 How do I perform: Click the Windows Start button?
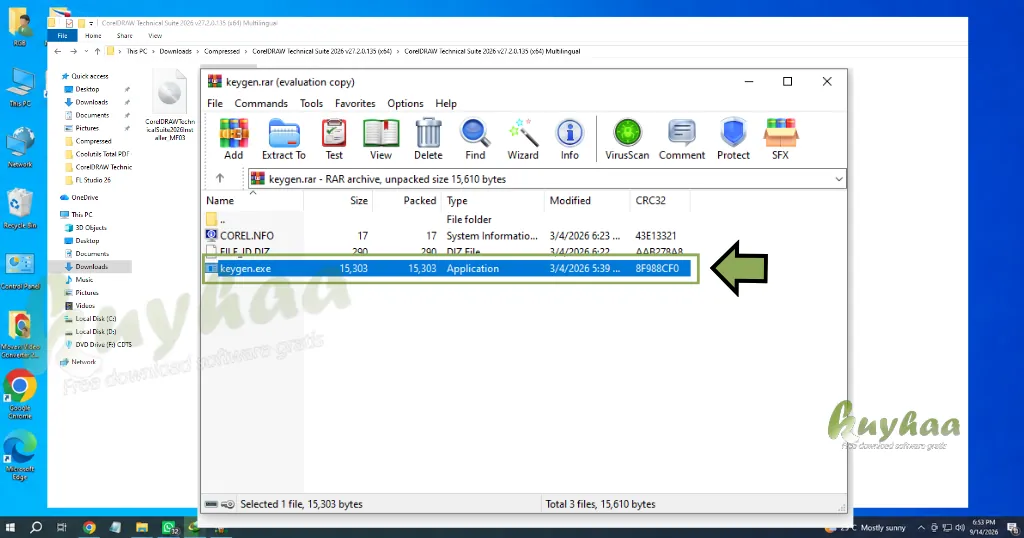(x=10, y=527)
